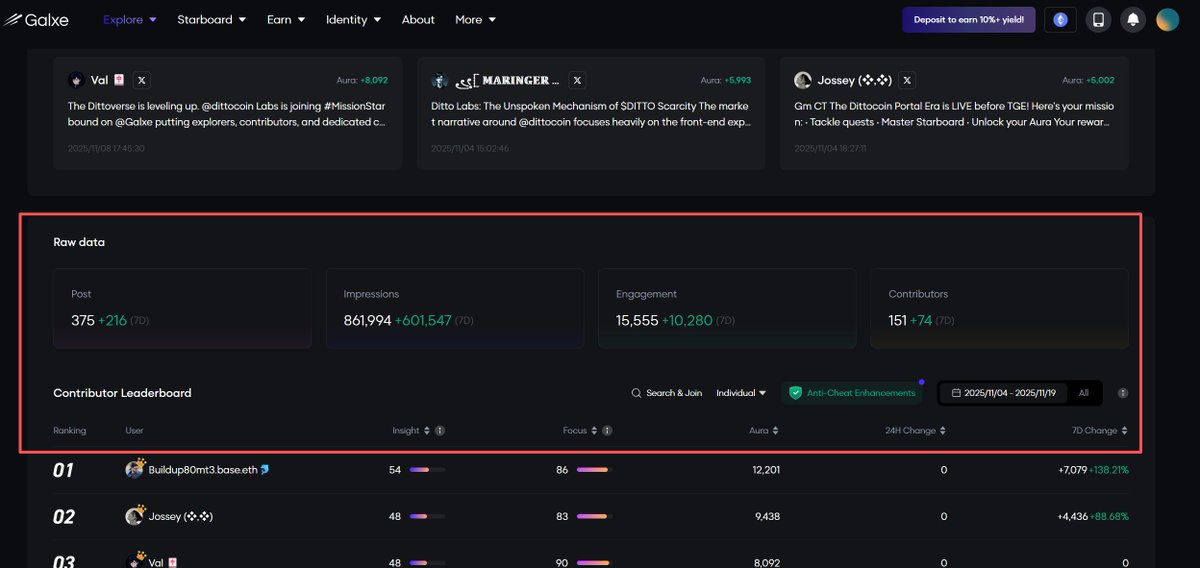1200x568 pixels.
Task: Switch leaderboard range to All
Action: 1083,393
